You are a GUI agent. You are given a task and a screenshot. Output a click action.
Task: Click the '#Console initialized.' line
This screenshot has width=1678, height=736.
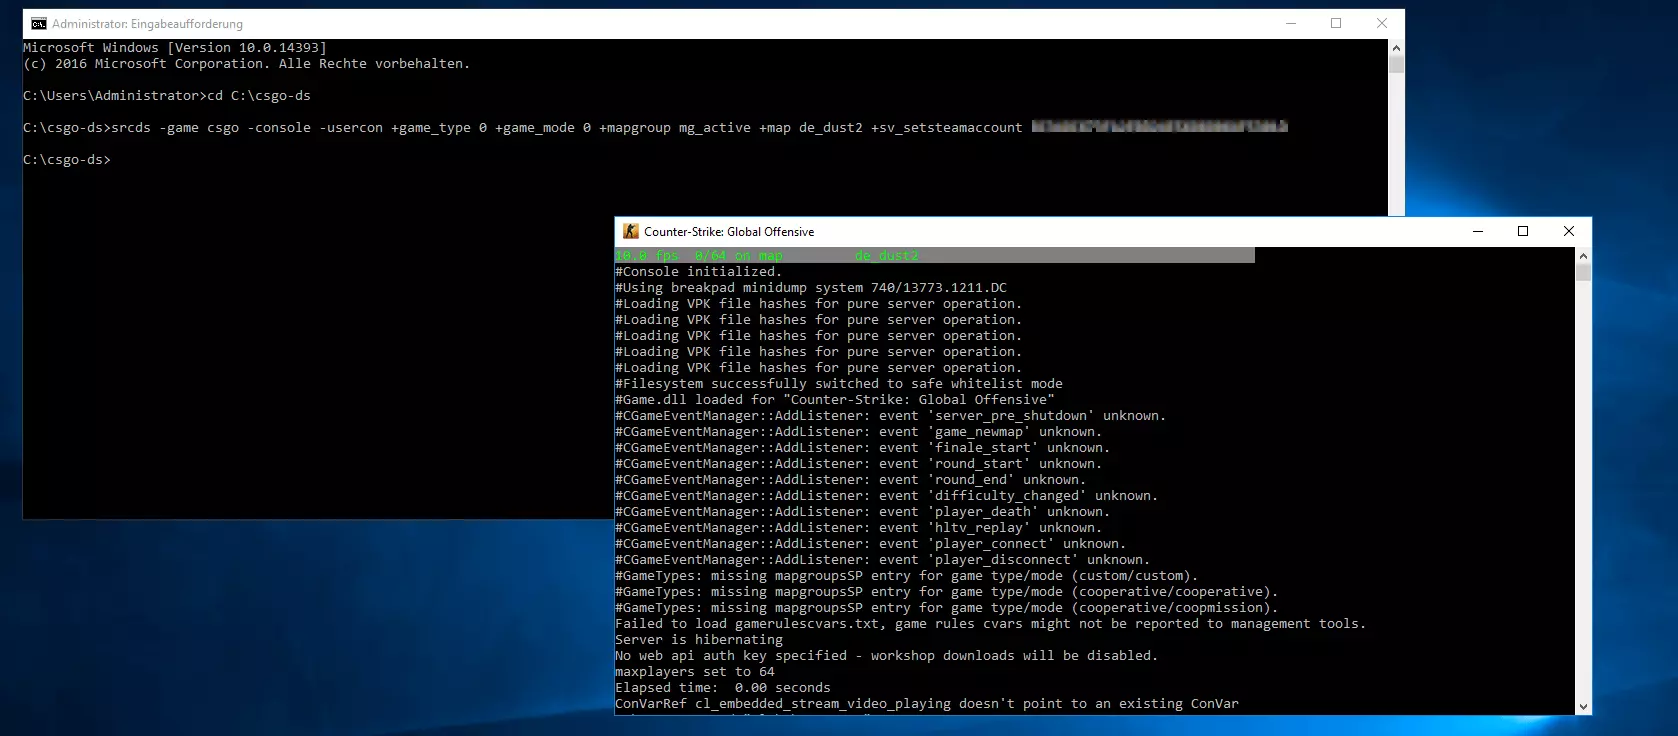pos(699,271)
